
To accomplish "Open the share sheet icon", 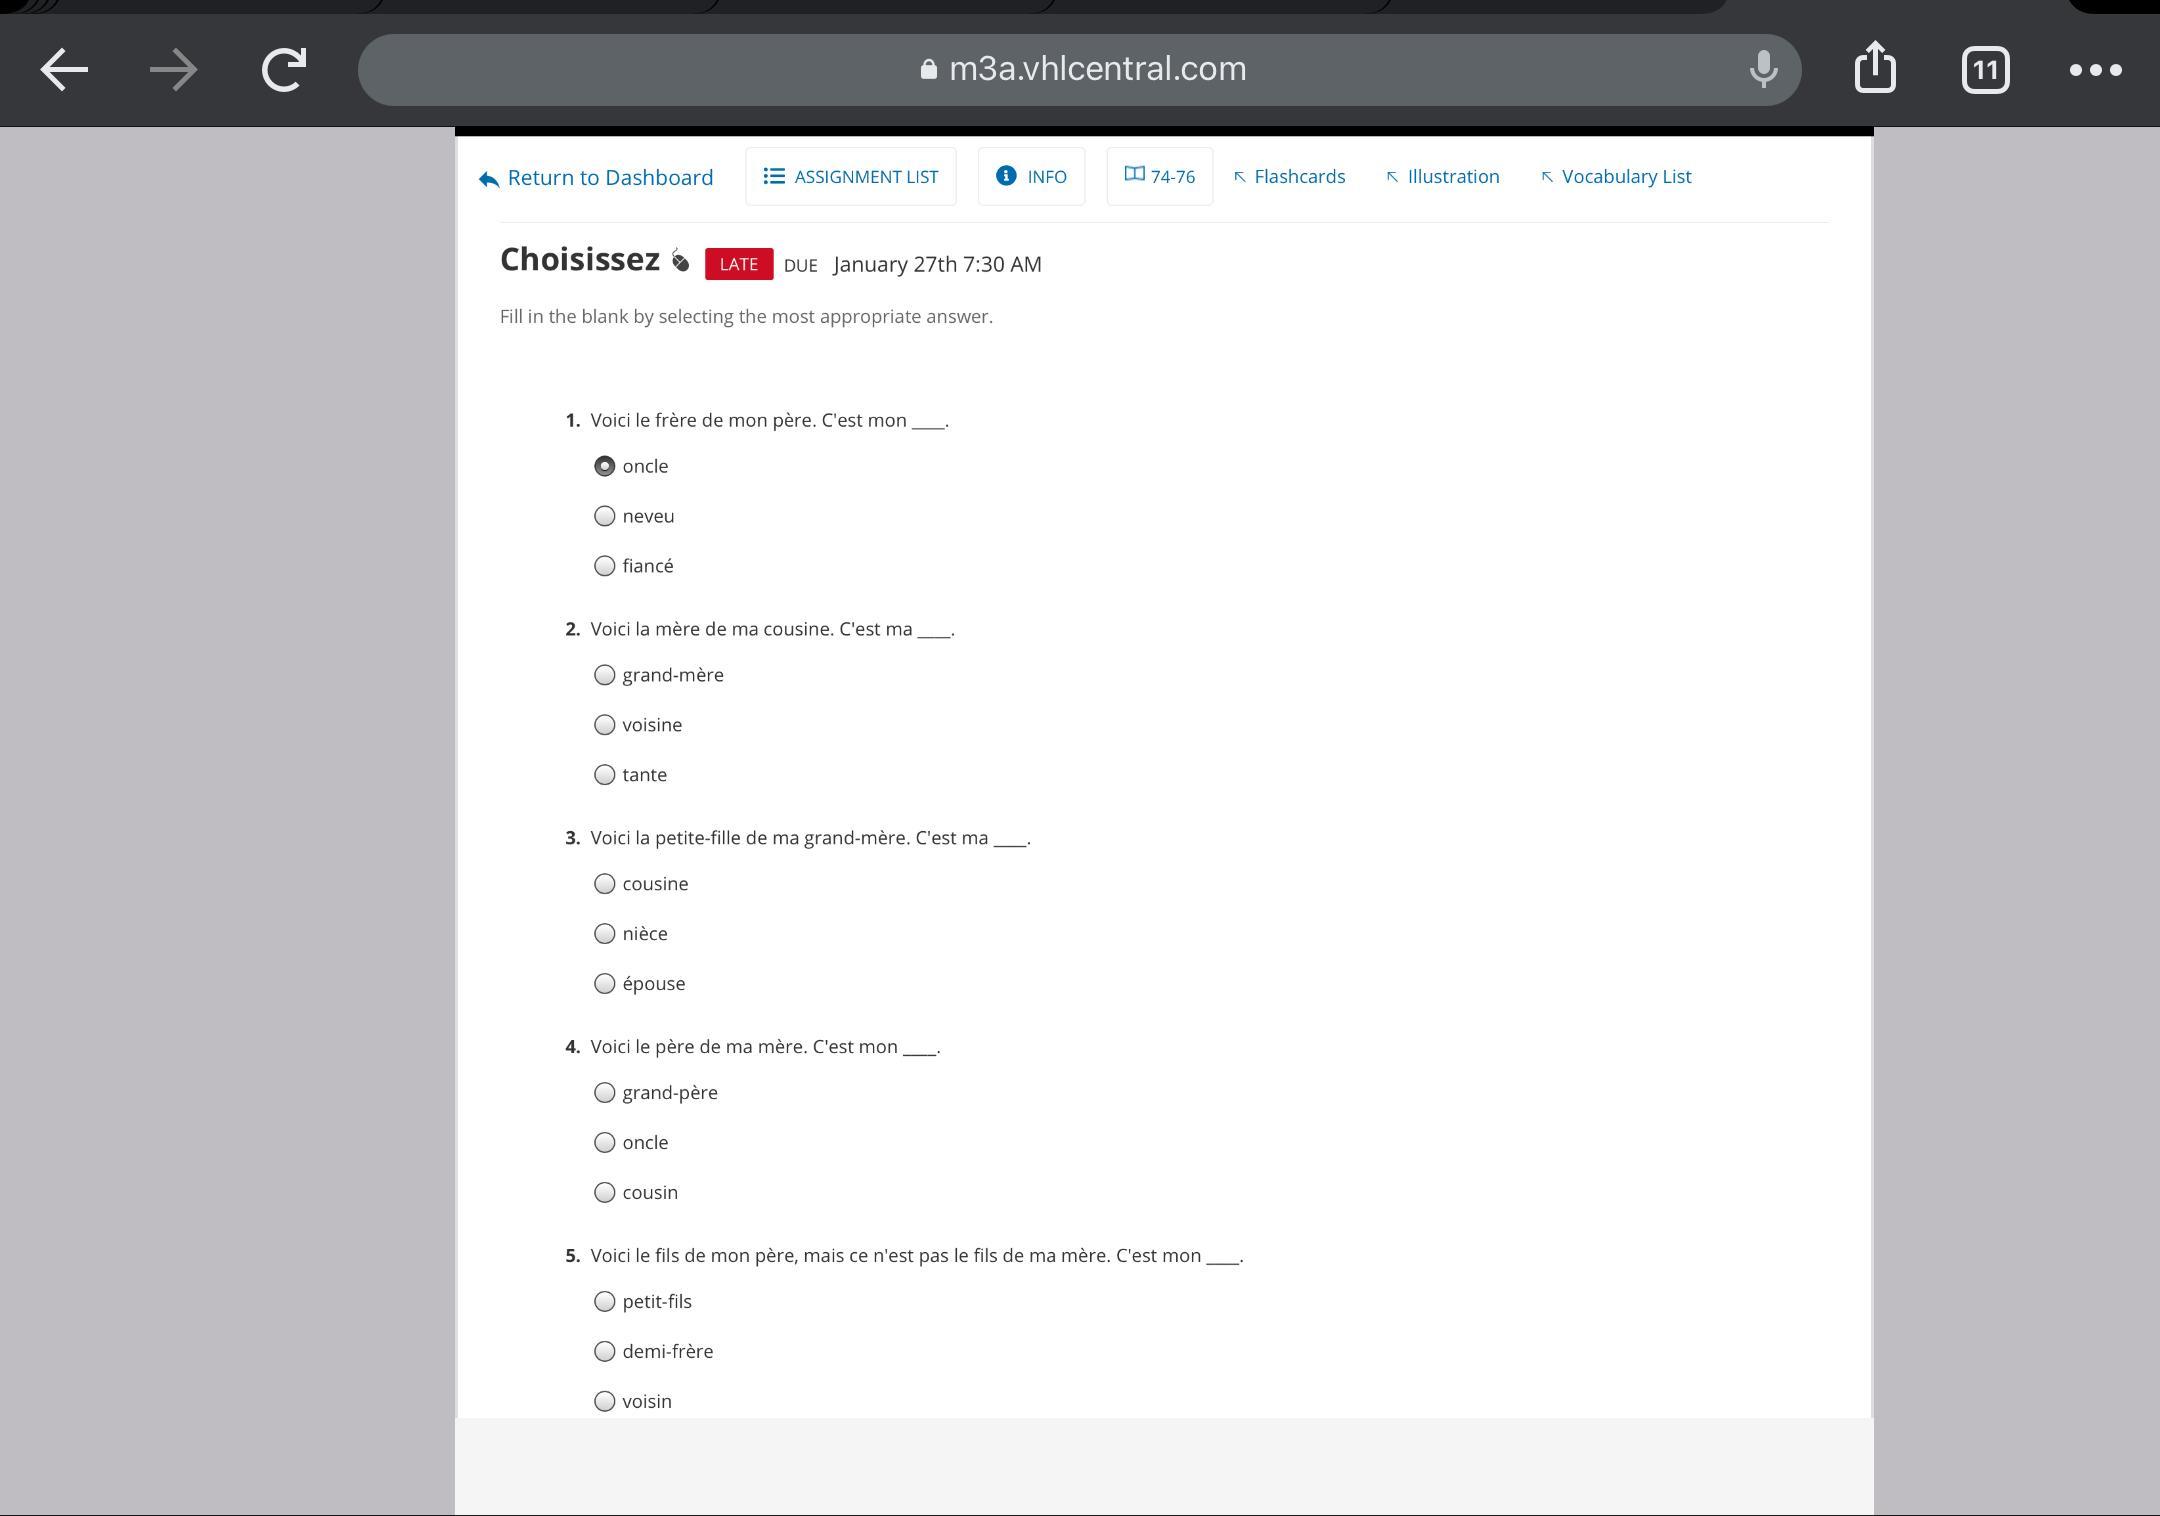I will [x=1875, y=68].
